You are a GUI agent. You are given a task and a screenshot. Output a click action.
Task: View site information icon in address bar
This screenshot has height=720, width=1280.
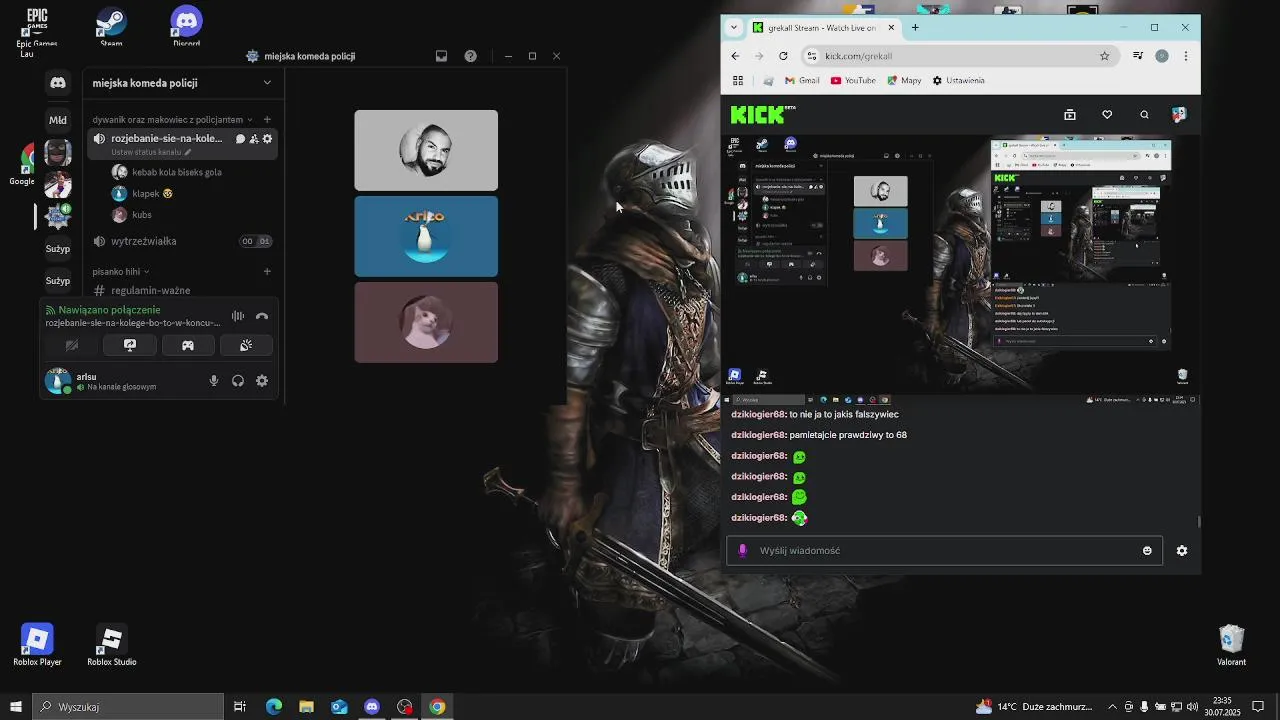pyautogui.click(x=812, y=56)
